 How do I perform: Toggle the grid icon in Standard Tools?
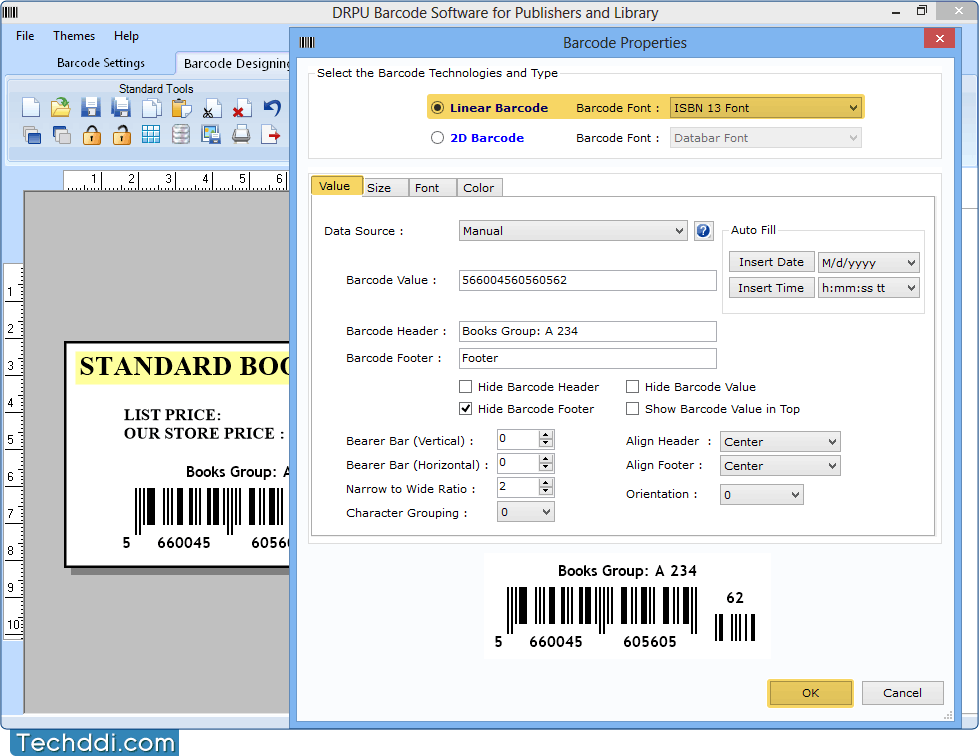pyautogui.click(x=150, y=135)
